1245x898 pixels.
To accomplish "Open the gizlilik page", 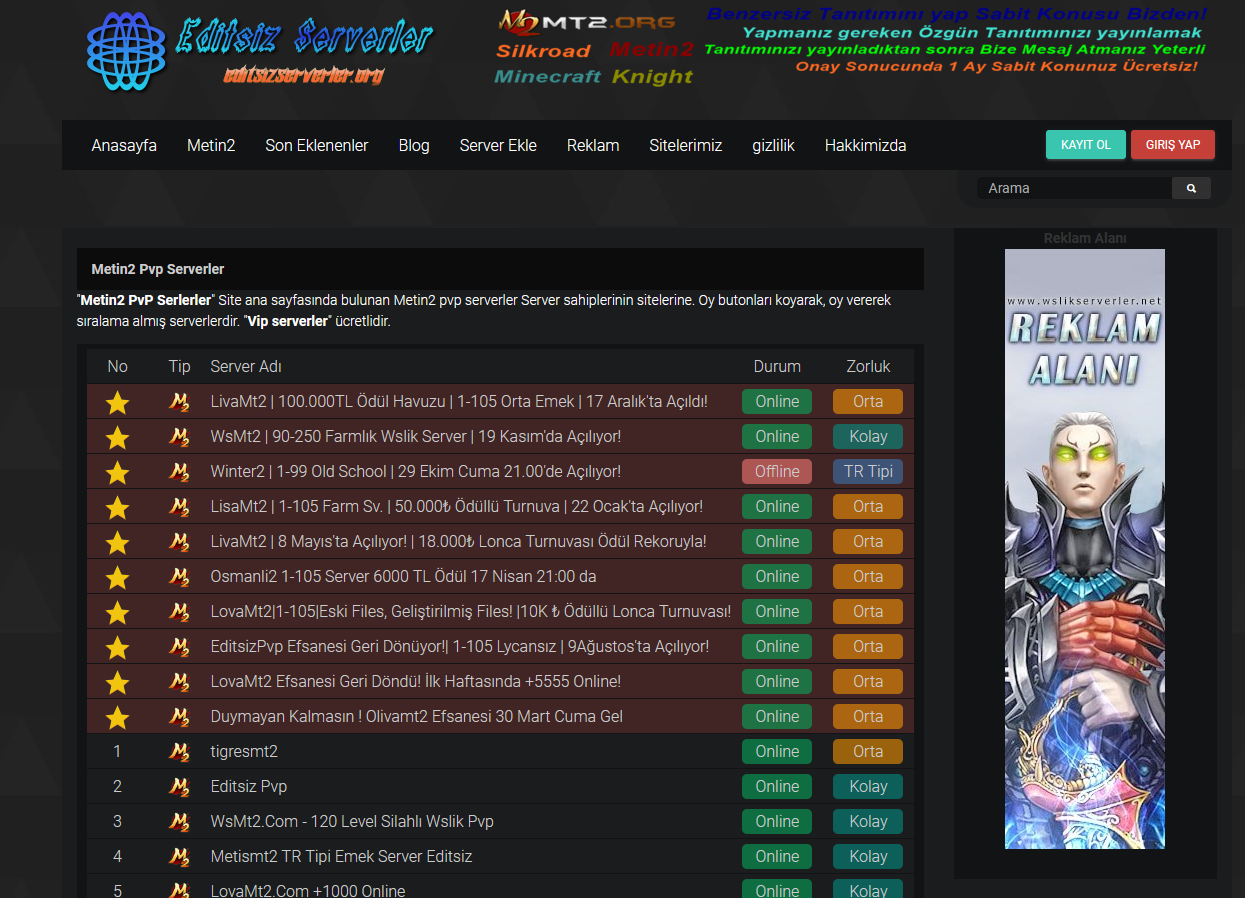I will tap(773, 145).
